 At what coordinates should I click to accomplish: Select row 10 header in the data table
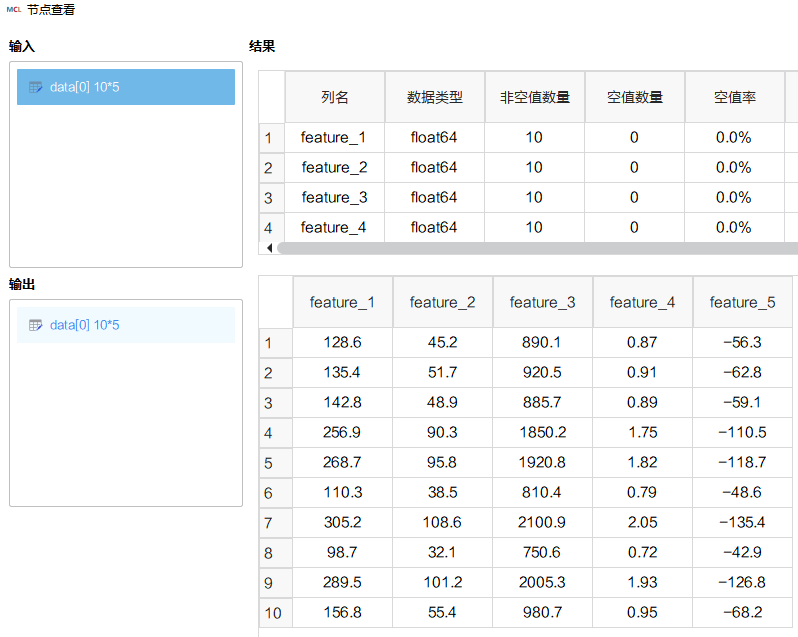pyautogui.click(x=275, y=613)
